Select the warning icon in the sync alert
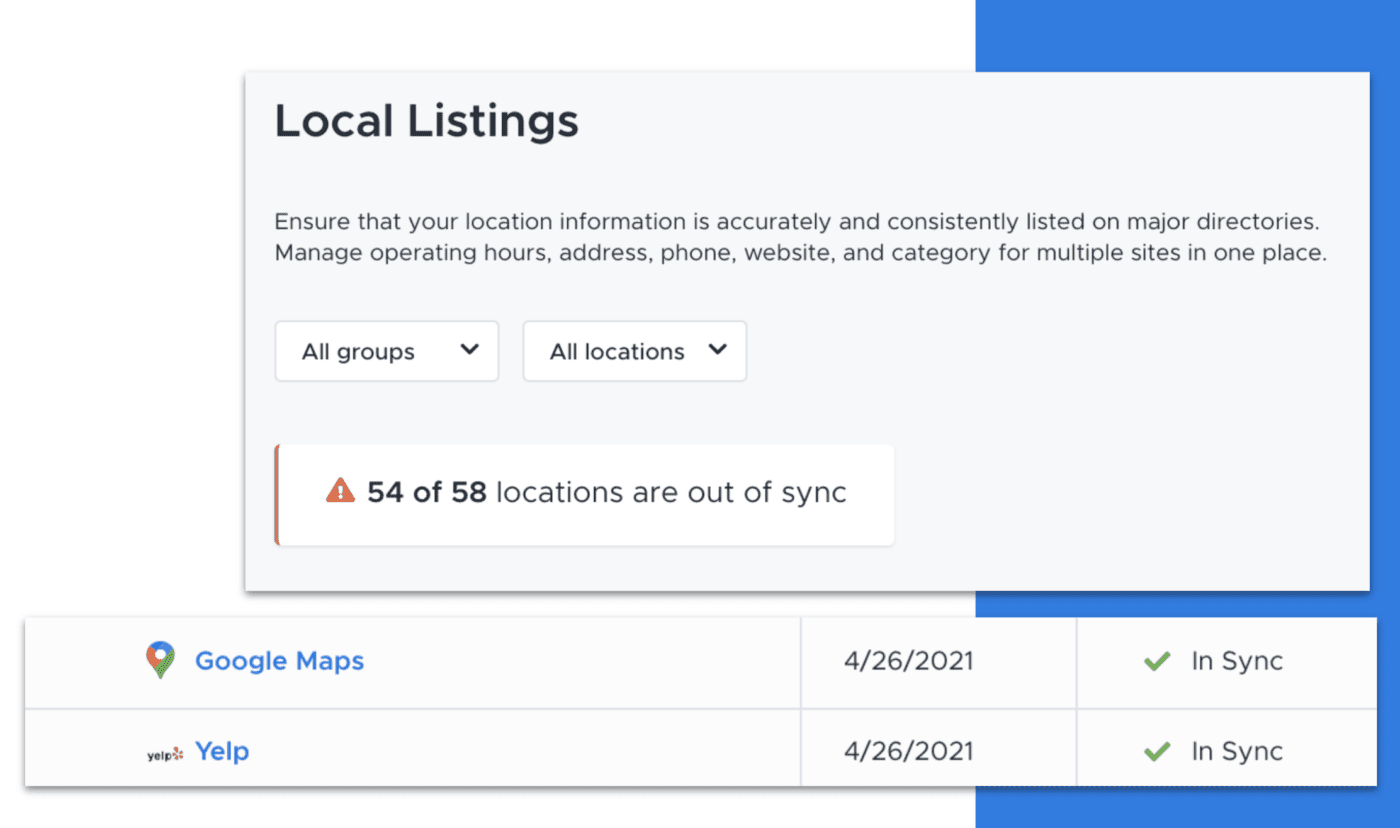The height and width of the screenshot is (828, 1400). (340, 491)
